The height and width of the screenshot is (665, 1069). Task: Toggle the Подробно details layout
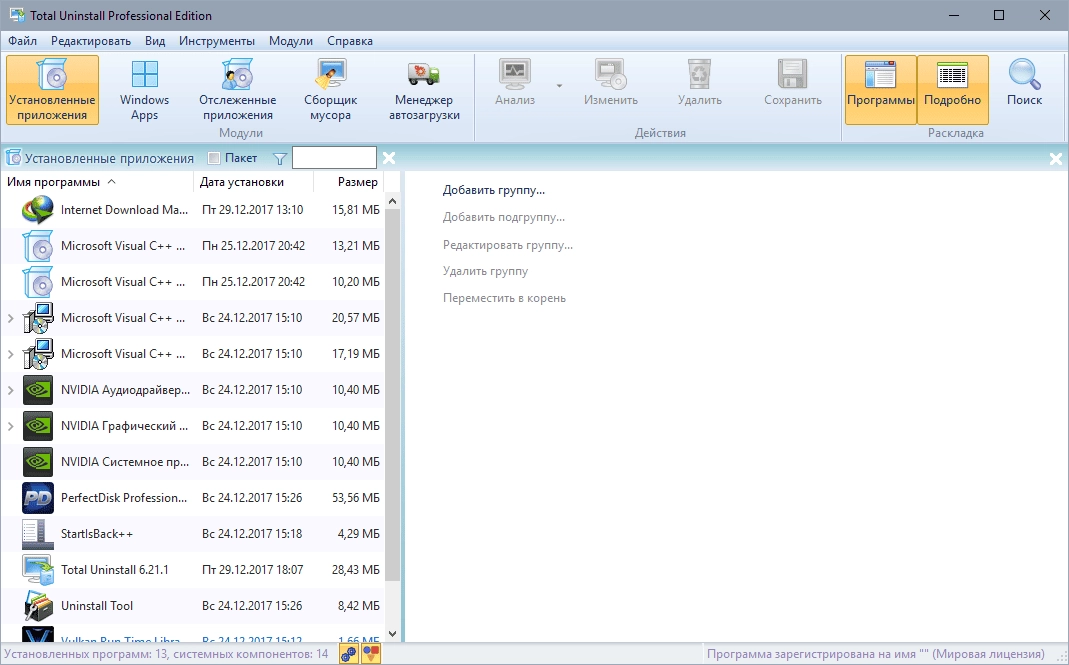[x=952, y=90]
